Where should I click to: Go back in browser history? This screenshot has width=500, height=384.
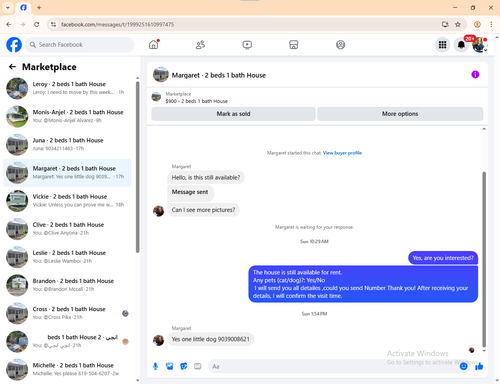coord(9,24)
